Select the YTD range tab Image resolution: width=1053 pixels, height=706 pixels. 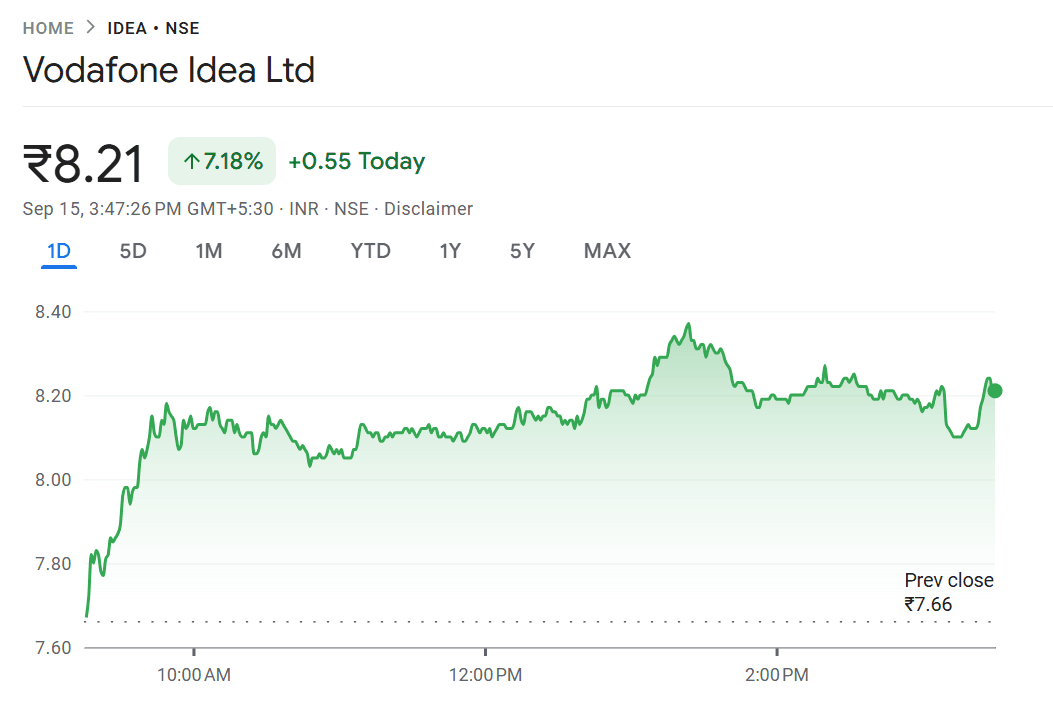pos(370,251)
